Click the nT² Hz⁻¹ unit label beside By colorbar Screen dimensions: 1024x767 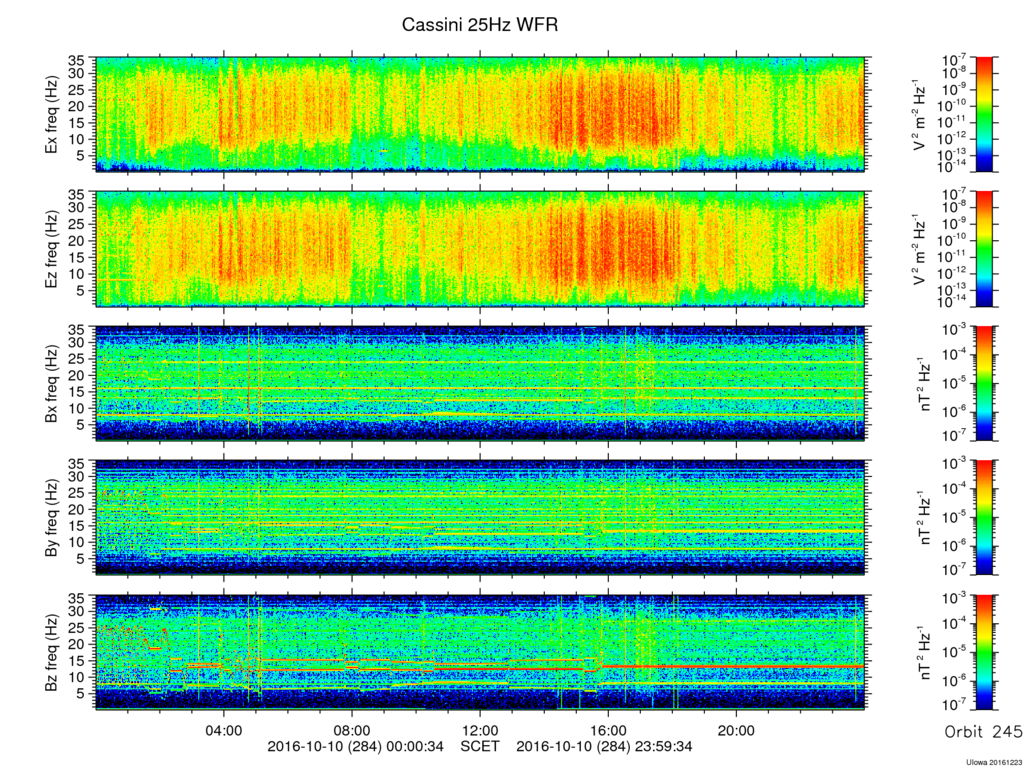[924, 518]
